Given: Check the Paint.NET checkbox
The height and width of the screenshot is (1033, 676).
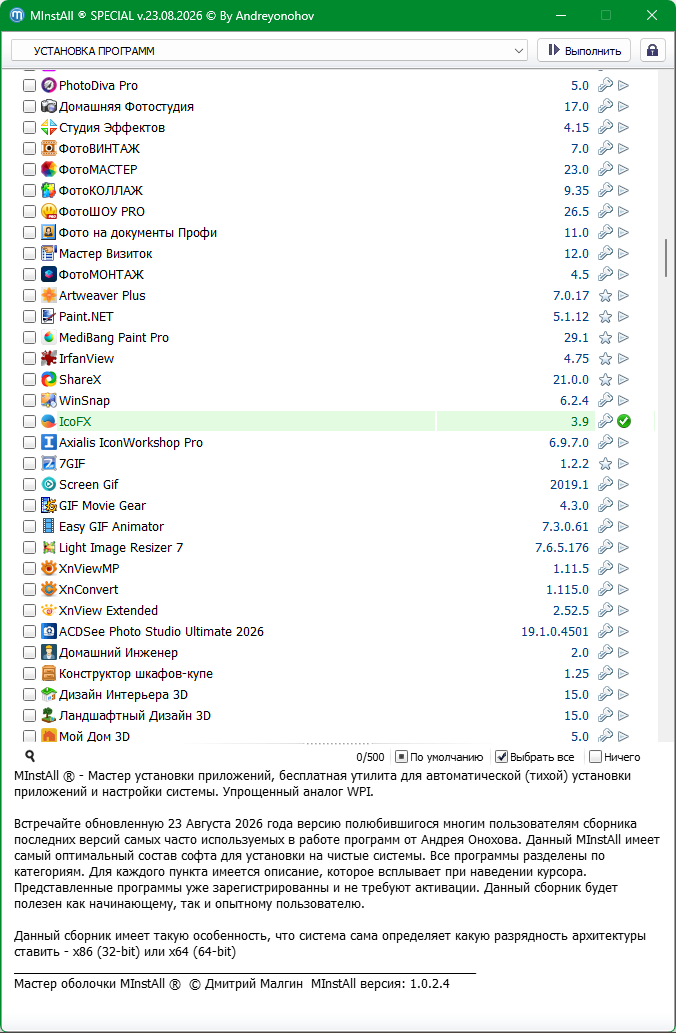Looking at the screenshot, I should pyautogui.click(x=29, y=317).
